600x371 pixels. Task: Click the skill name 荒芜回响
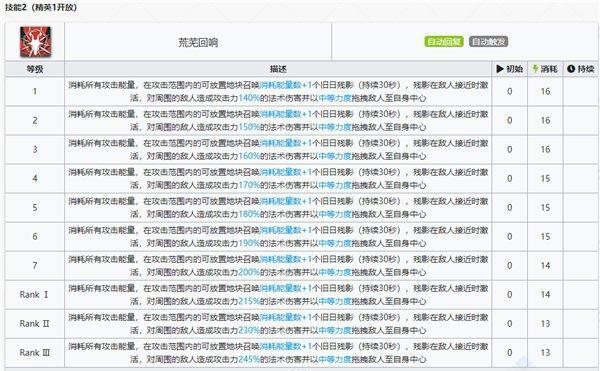click(198, 42)
